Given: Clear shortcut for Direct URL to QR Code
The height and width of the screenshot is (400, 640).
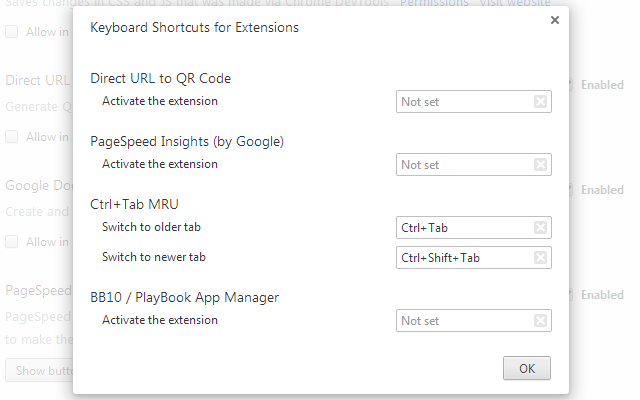Looking at the screenshot, I should 540,101.
